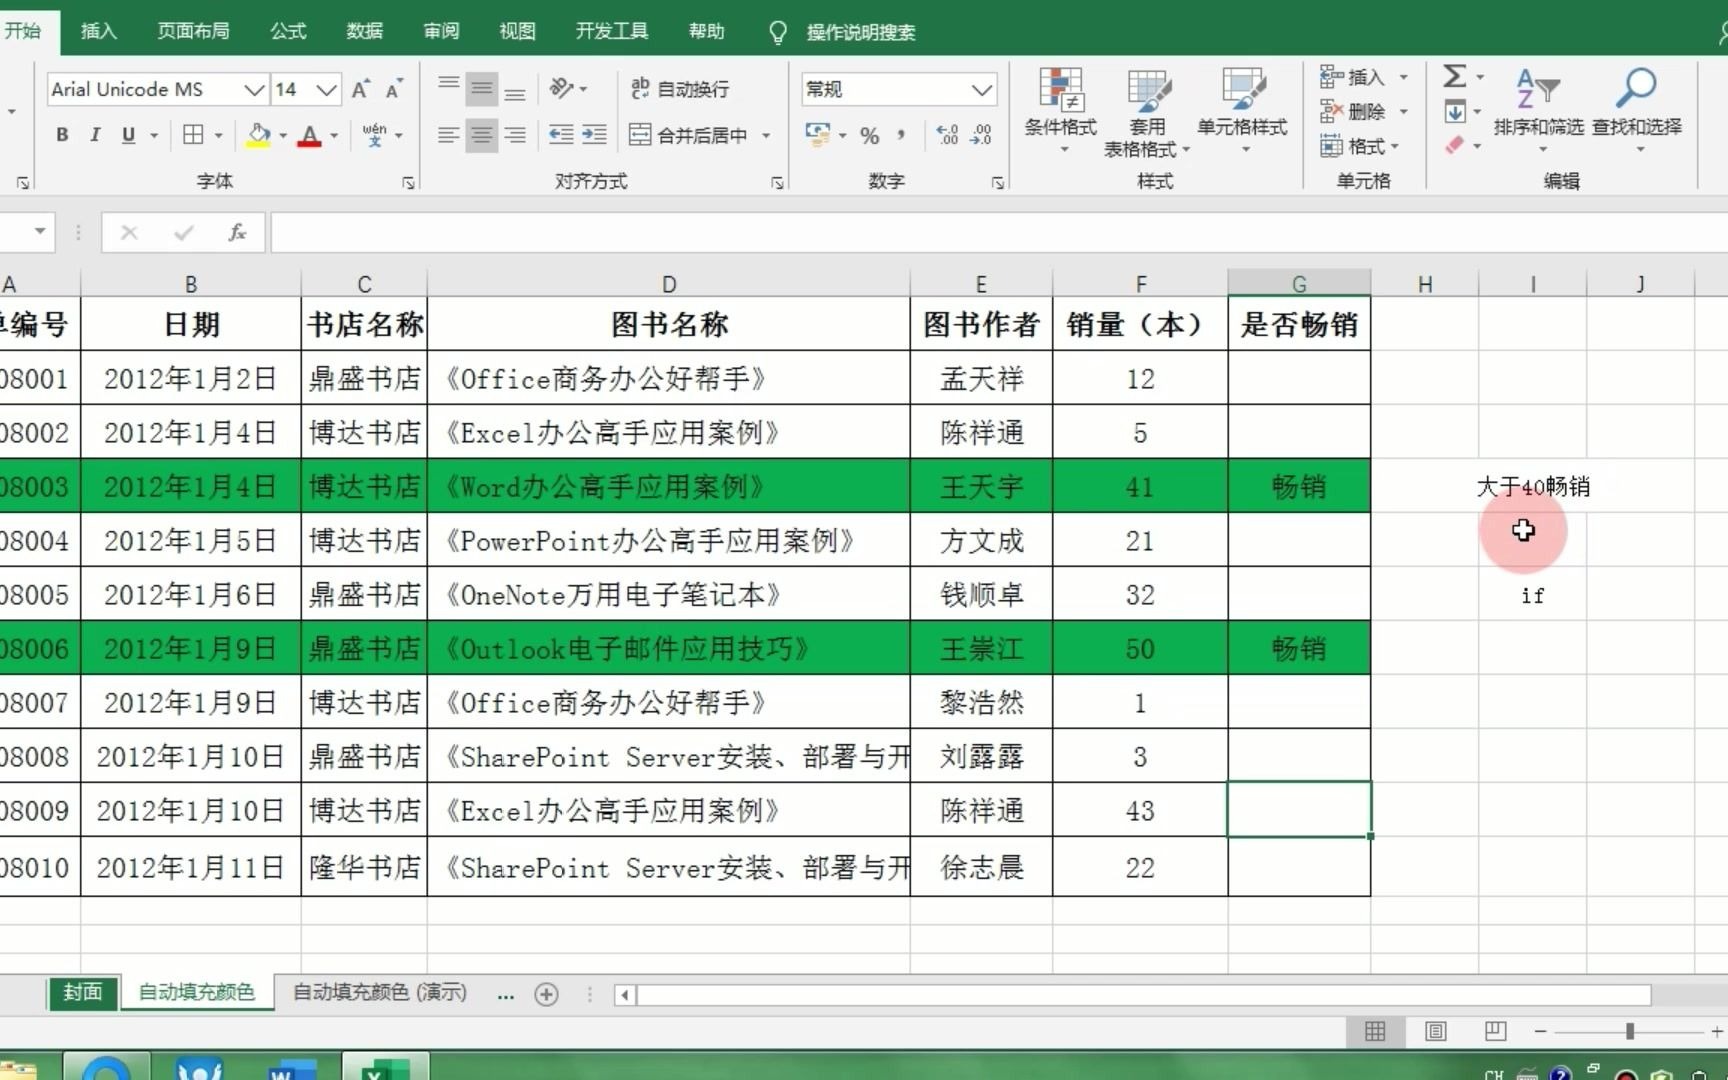1728x1080 pixels.
Task: Click the phonetic guide (wén) icon
Action: (374, 135)
